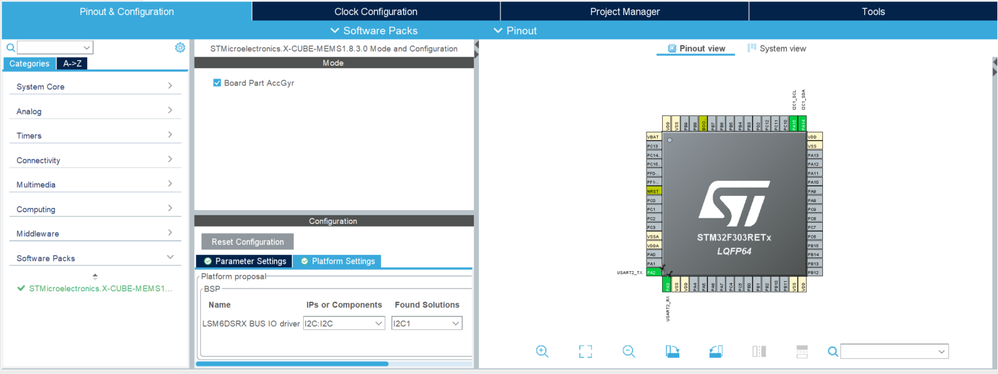Open the Parameter Settings tab

(x=244, y=261)
